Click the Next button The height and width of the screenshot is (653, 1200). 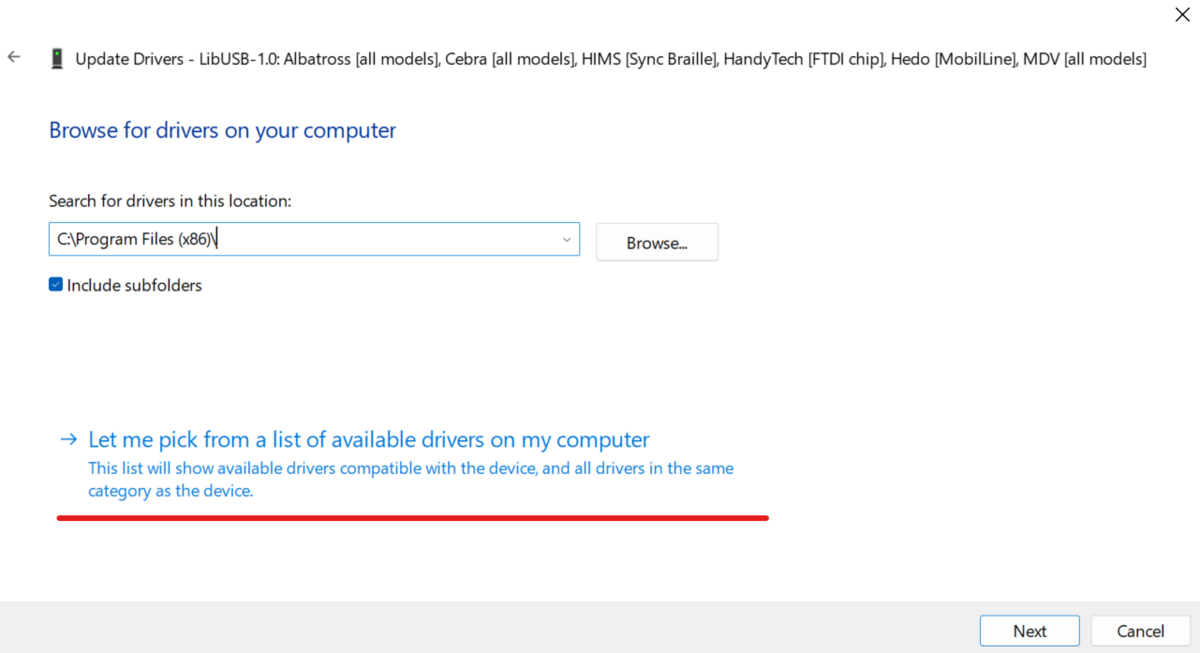[x=1029, y=631]
